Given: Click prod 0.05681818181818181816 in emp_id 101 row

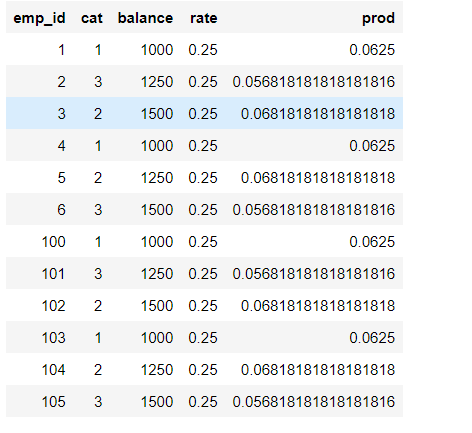Looking at the screenshot, I should (x=314, y=274).
